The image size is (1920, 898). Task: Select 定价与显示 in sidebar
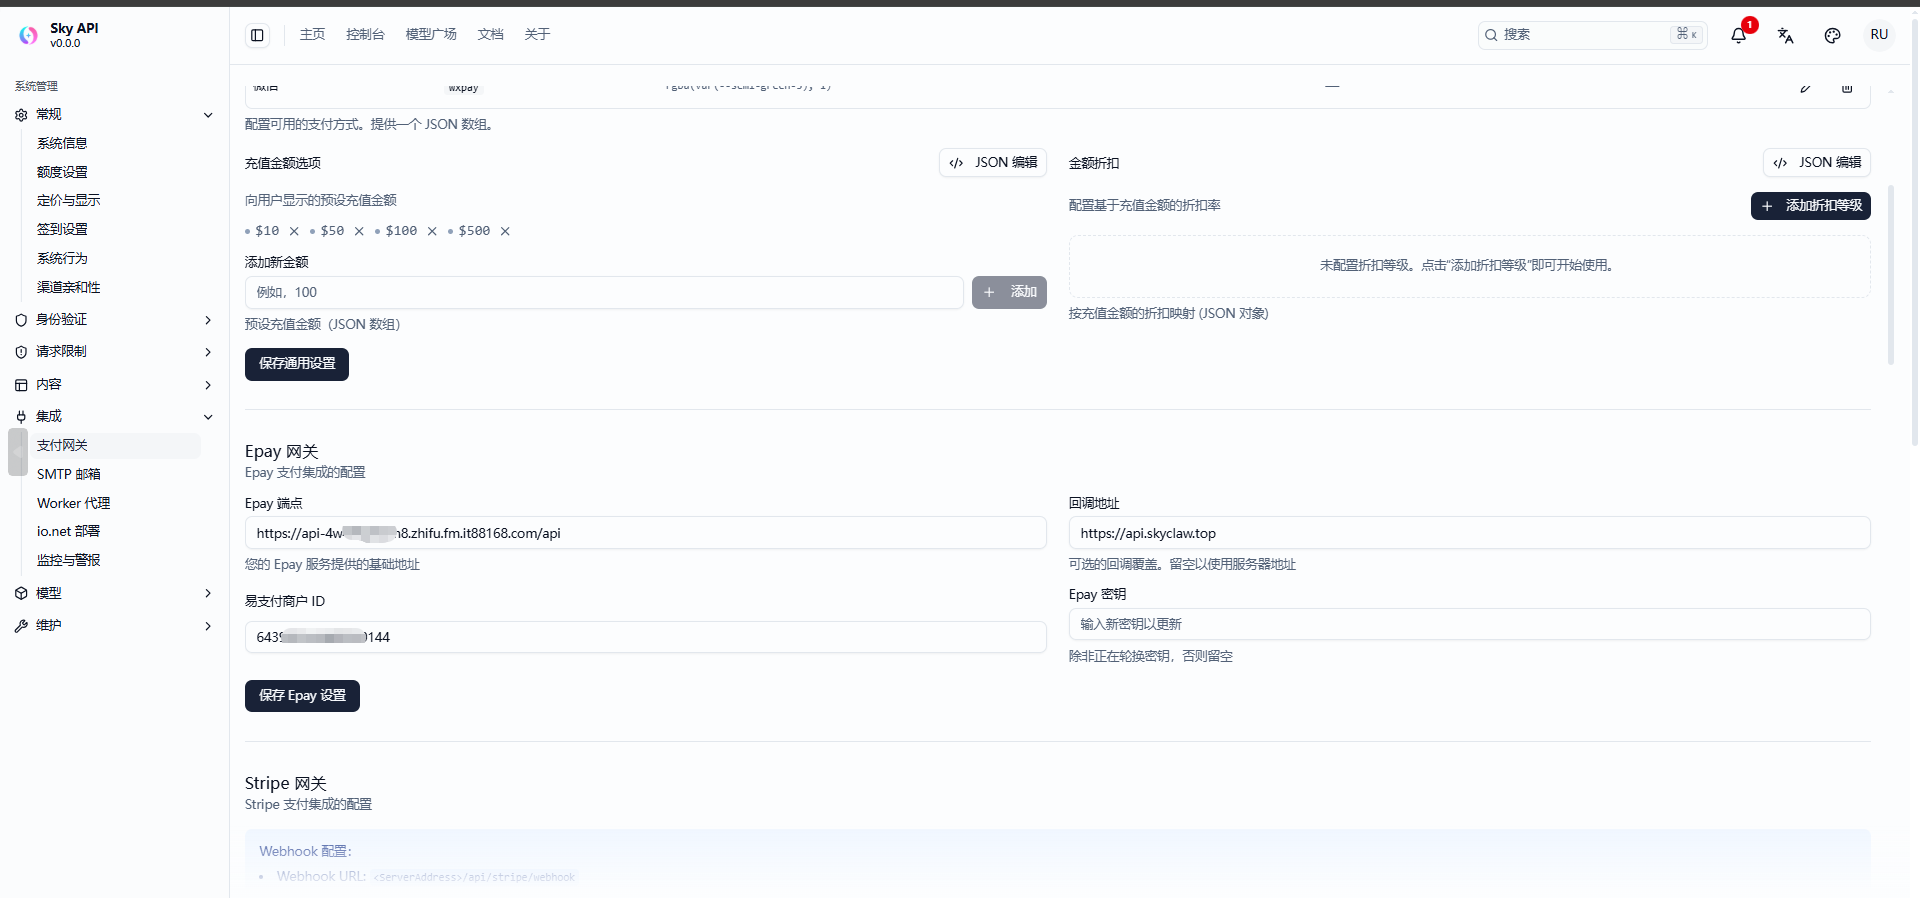[69, 201]
